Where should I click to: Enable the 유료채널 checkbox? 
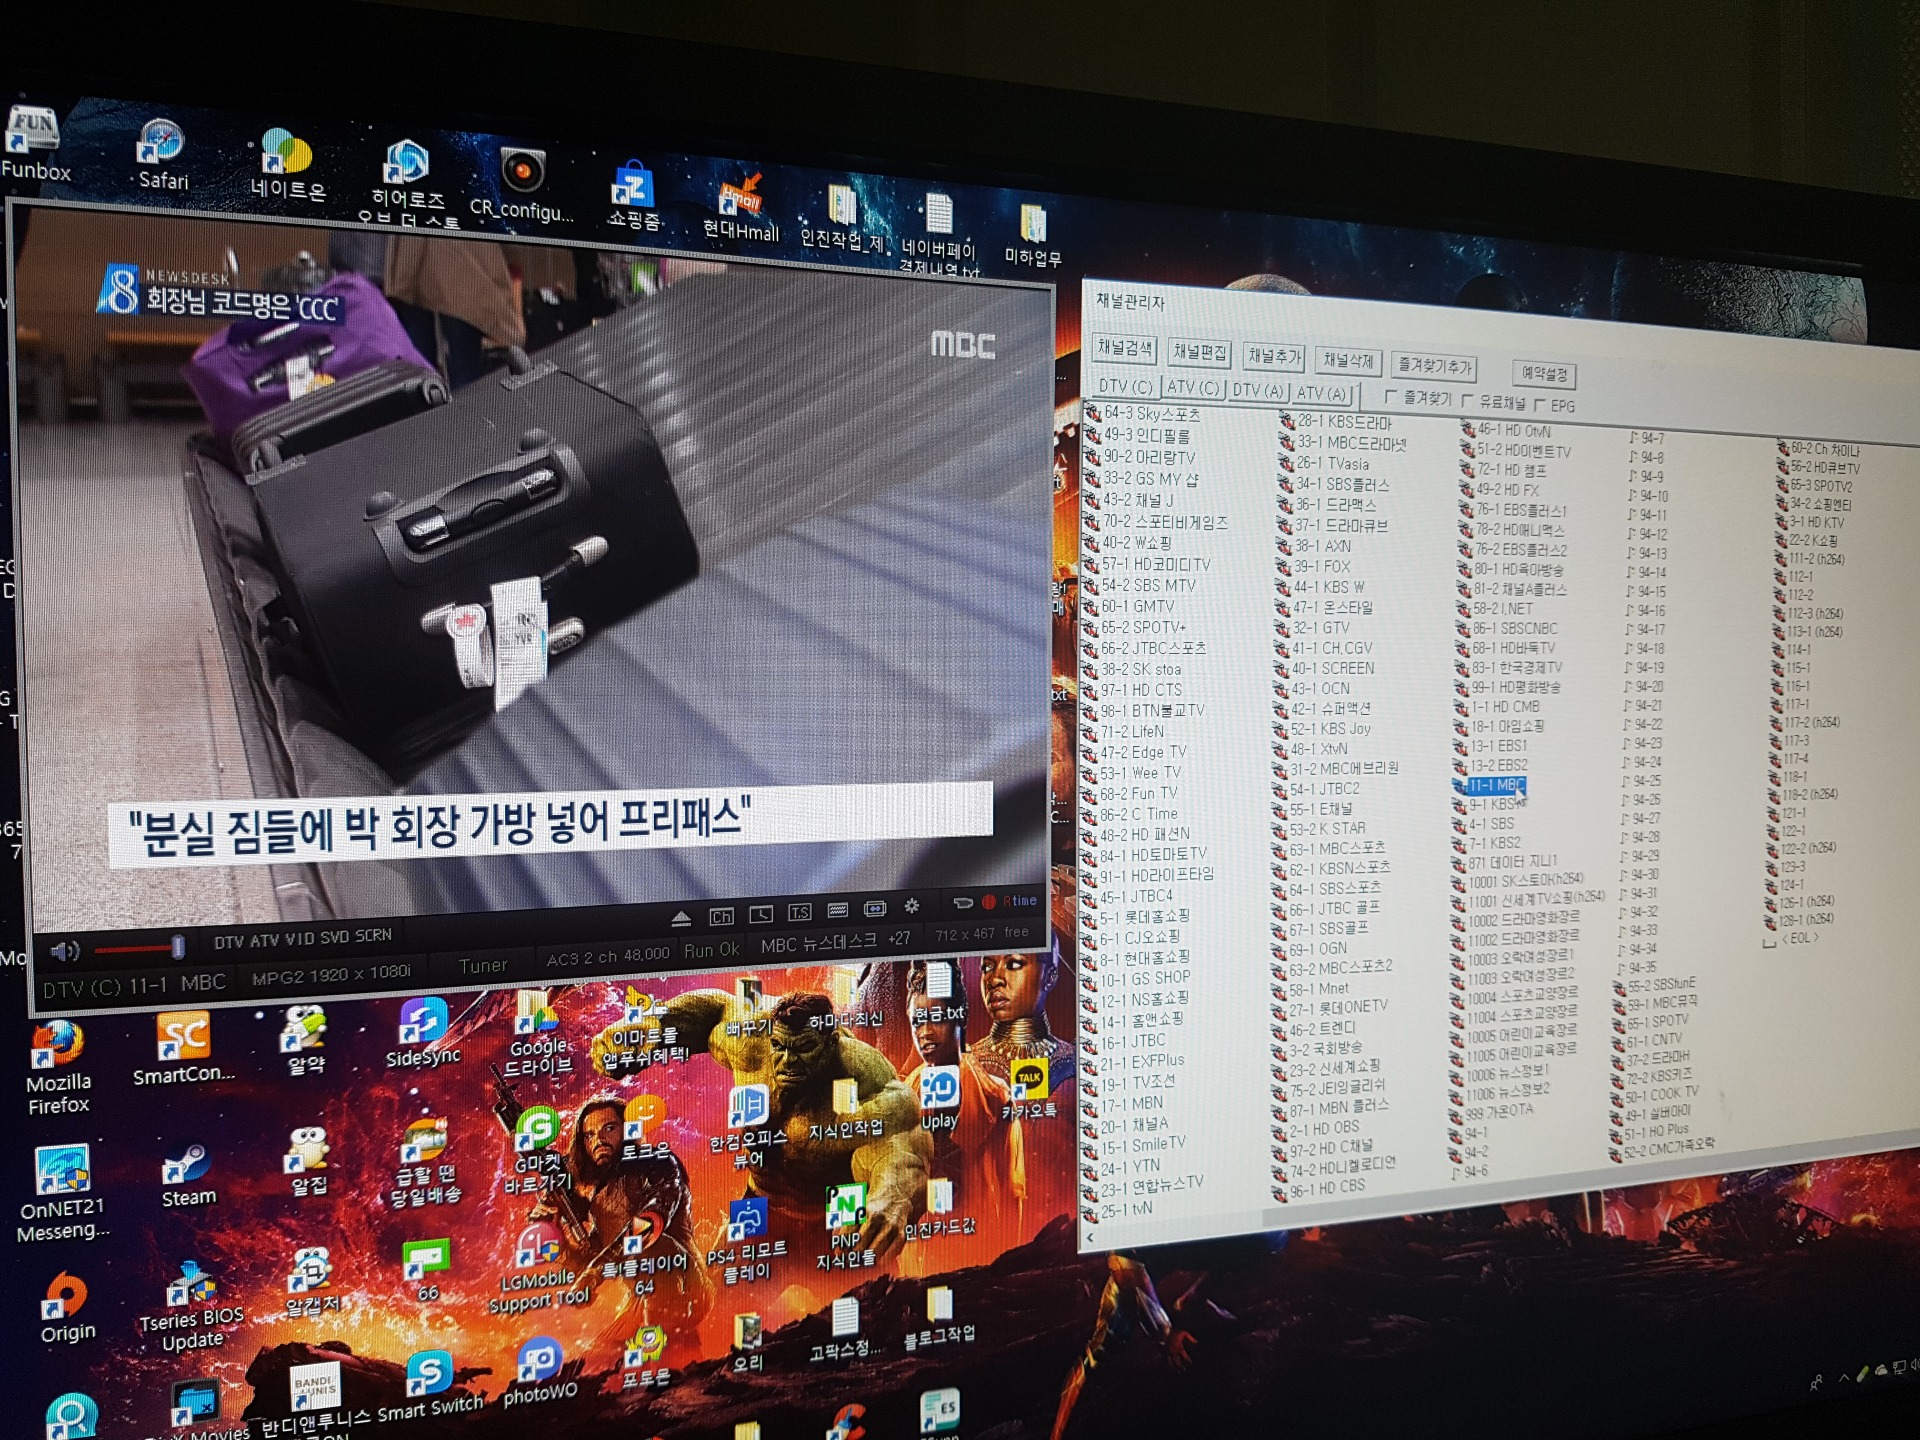click(x=1467, y=401)
